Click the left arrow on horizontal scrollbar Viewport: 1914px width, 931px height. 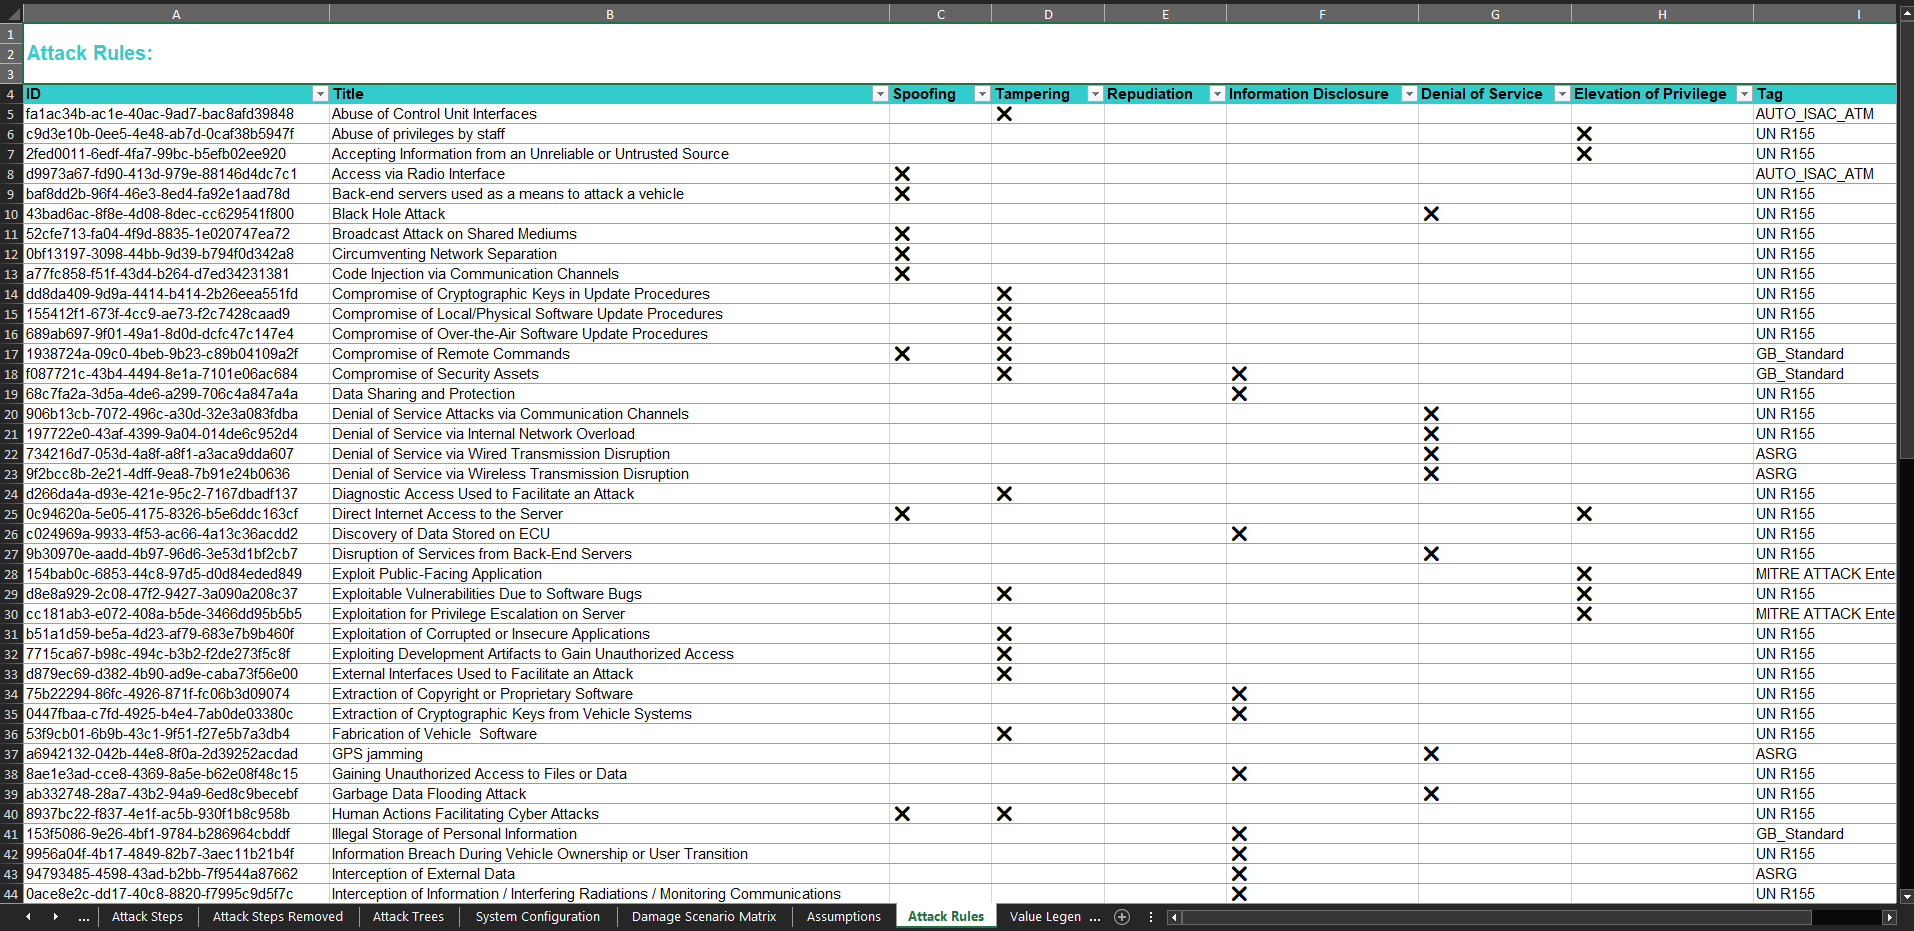click(x=1172, y=917)
